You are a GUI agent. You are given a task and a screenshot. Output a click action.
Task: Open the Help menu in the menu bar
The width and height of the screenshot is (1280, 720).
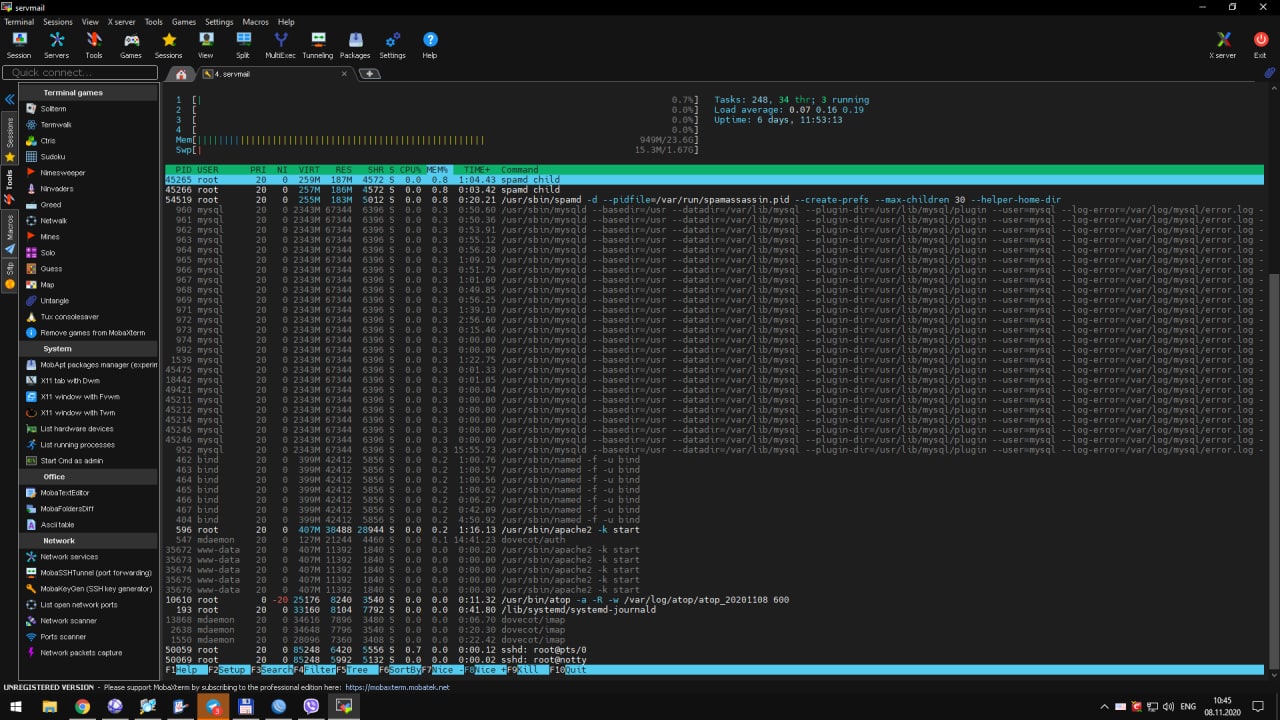286,21
